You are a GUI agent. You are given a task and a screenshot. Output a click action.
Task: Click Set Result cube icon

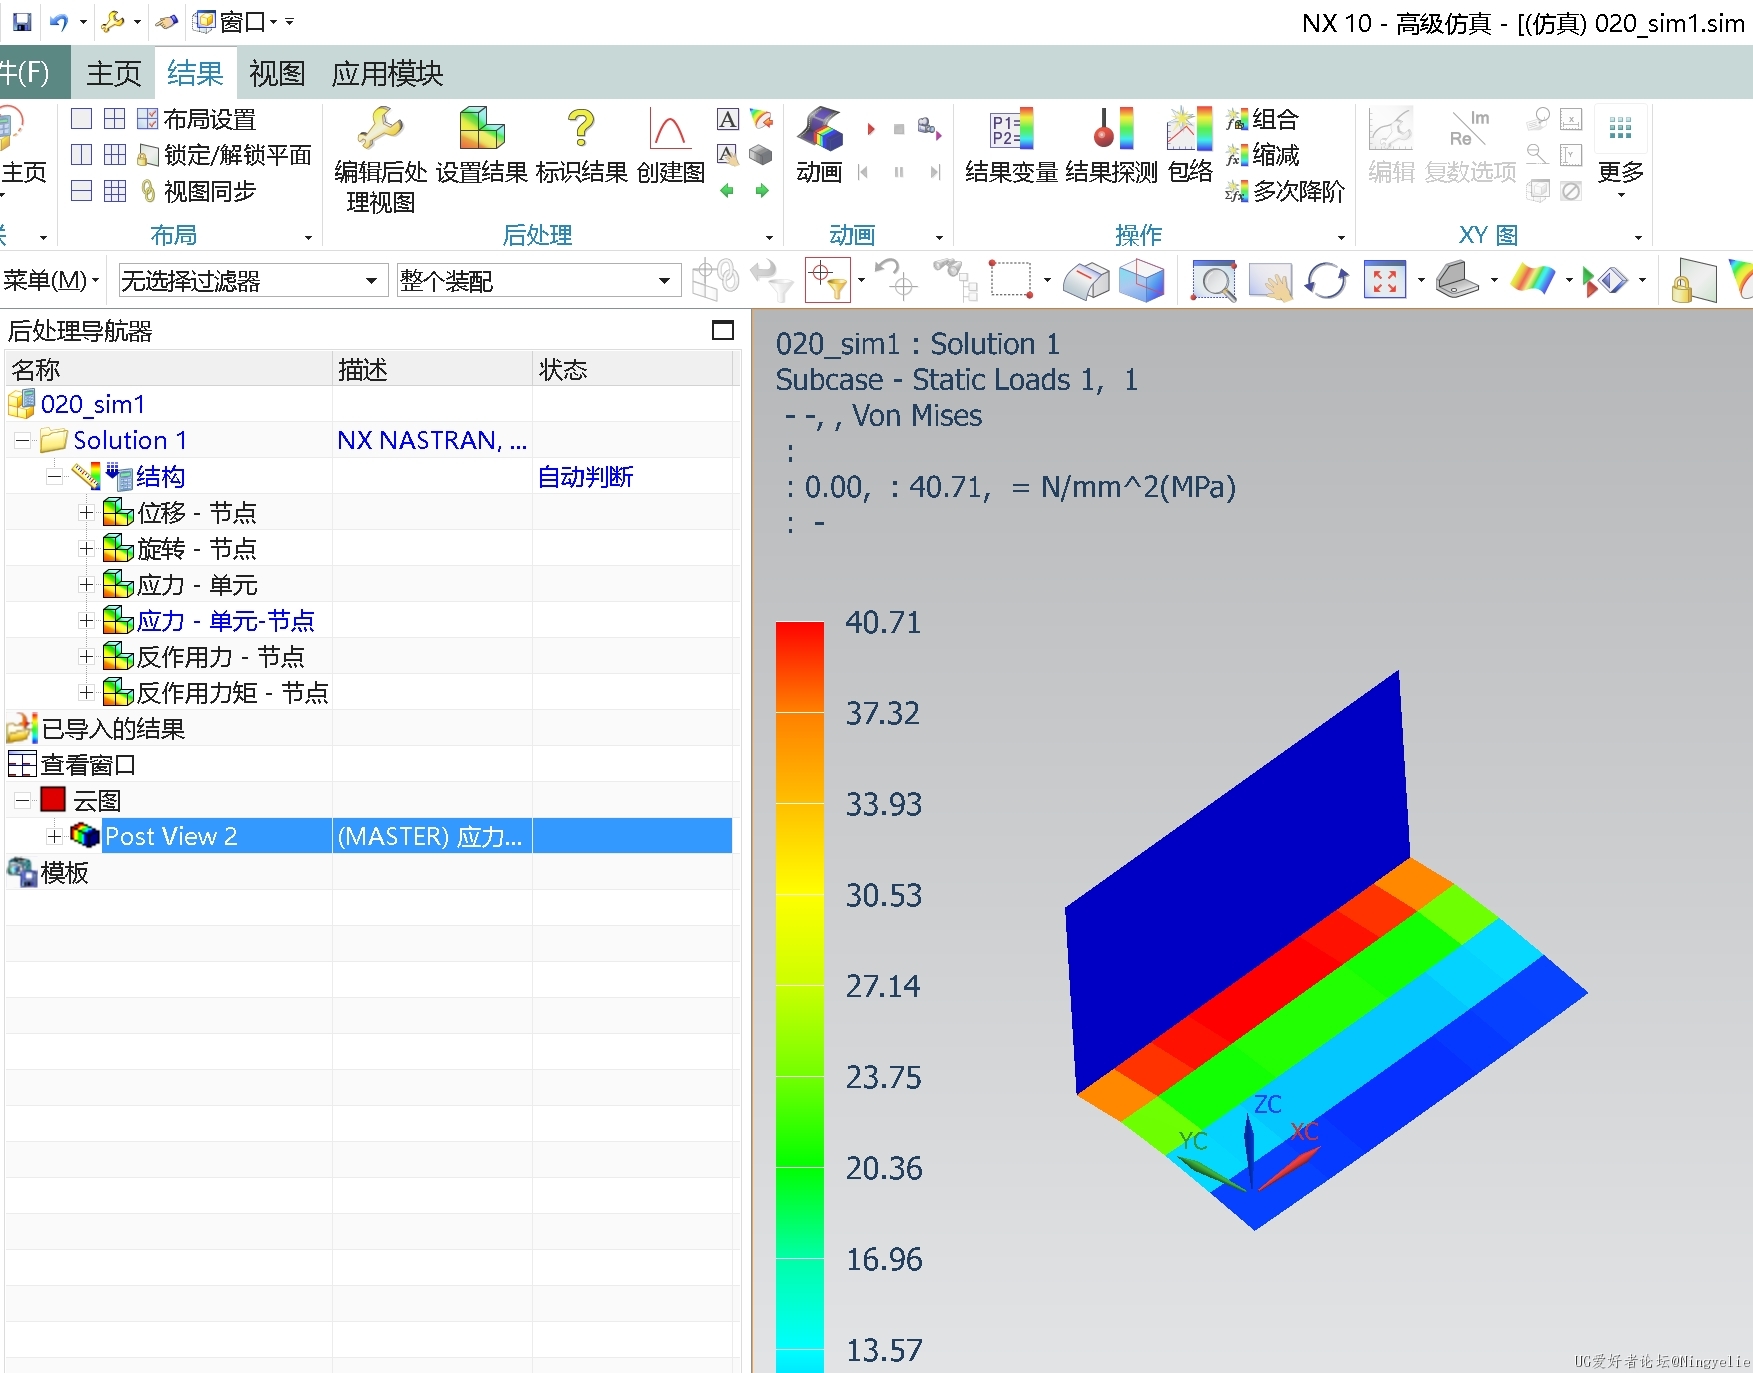[x=482, y=128]
